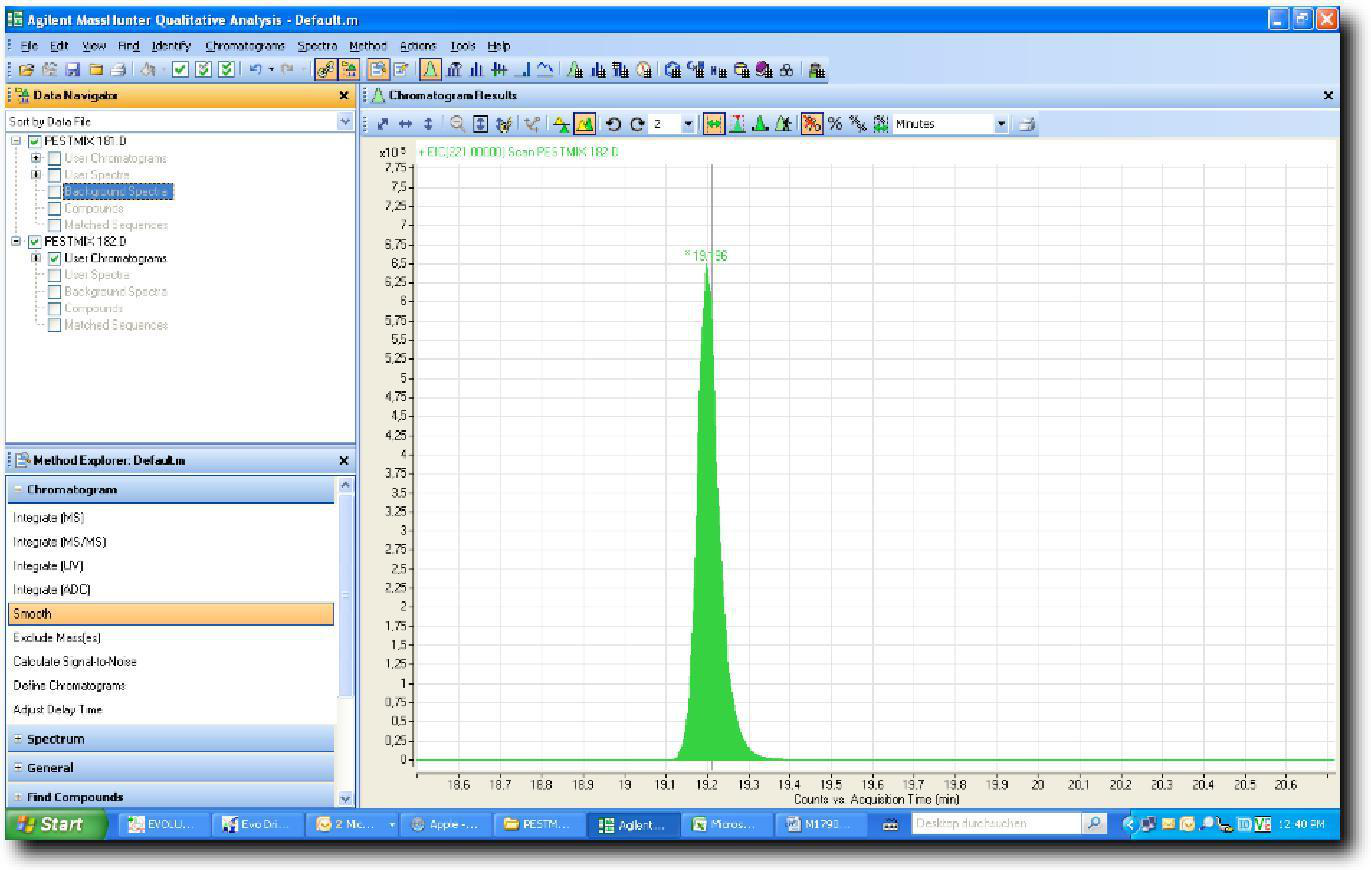Click the open folder icon in main toolbar
Viewport: 1371px width, 870px height.
tap(96, 70)
